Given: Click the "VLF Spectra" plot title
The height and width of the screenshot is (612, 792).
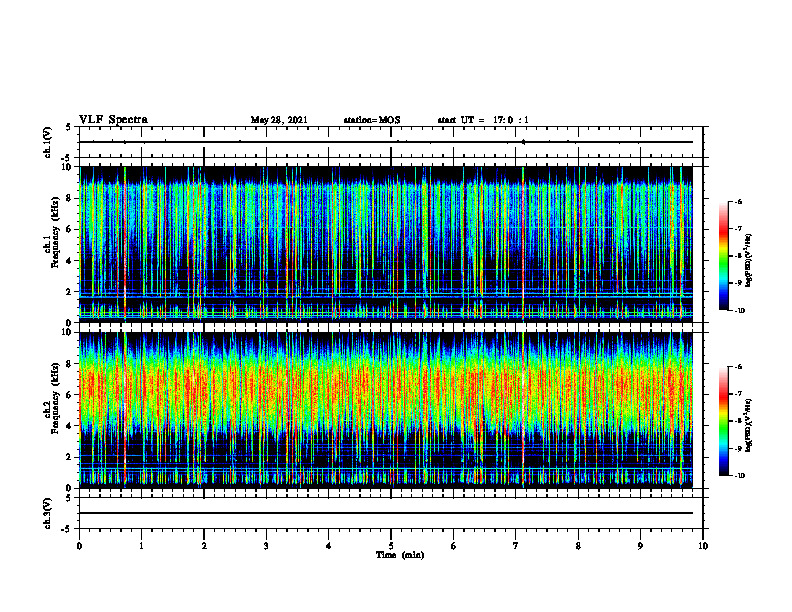Looking at the screenshot, I should click(x=113, y=120).
